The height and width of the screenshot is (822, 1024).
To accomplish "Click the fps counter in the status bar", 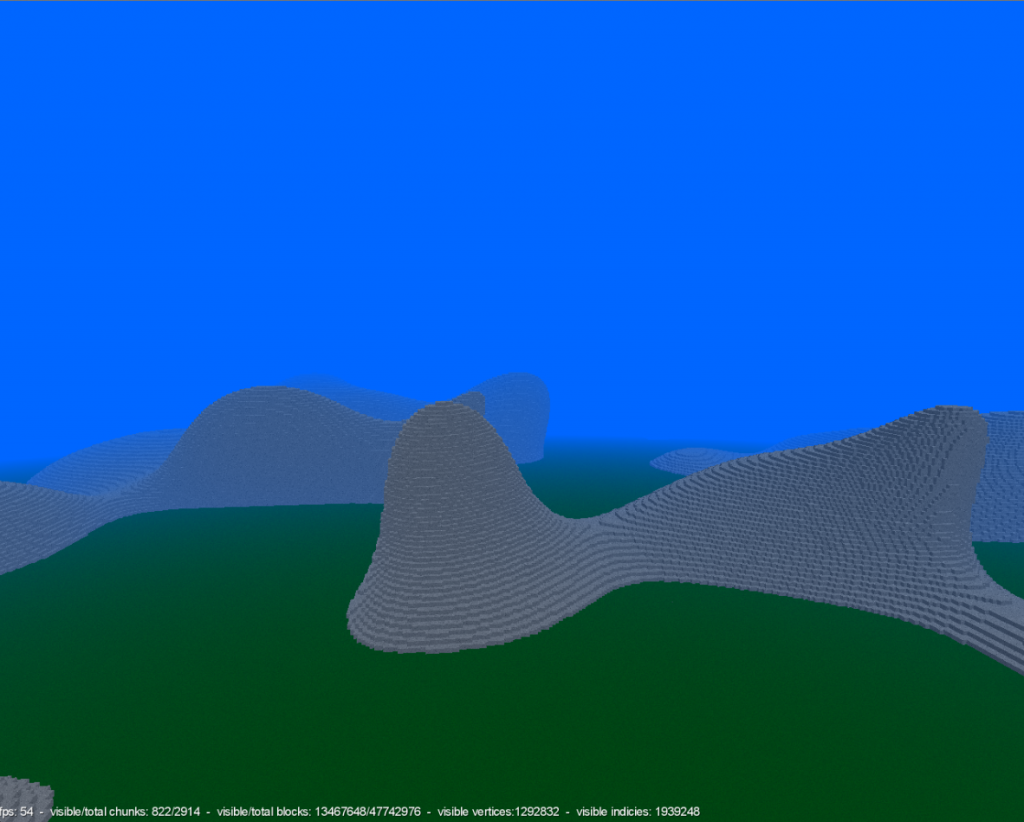I will pyautogui.click(x=18, y=811).
